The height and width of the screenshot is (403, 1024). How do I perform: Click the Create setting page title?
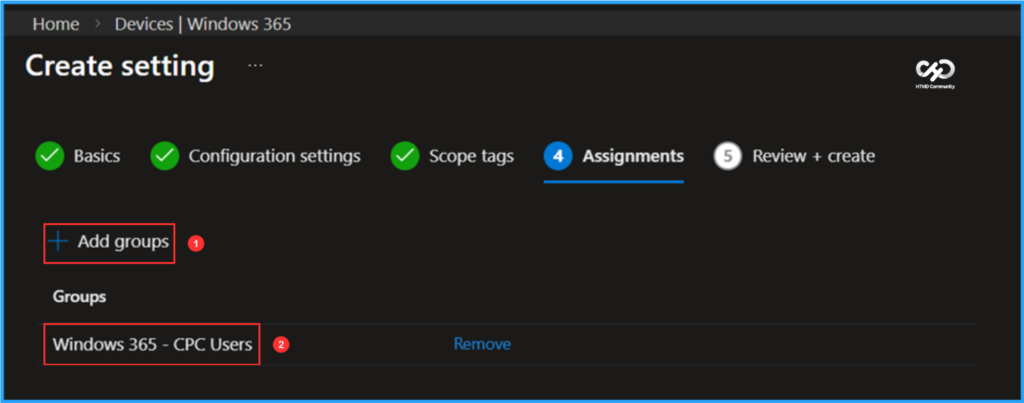click(120, 66)
